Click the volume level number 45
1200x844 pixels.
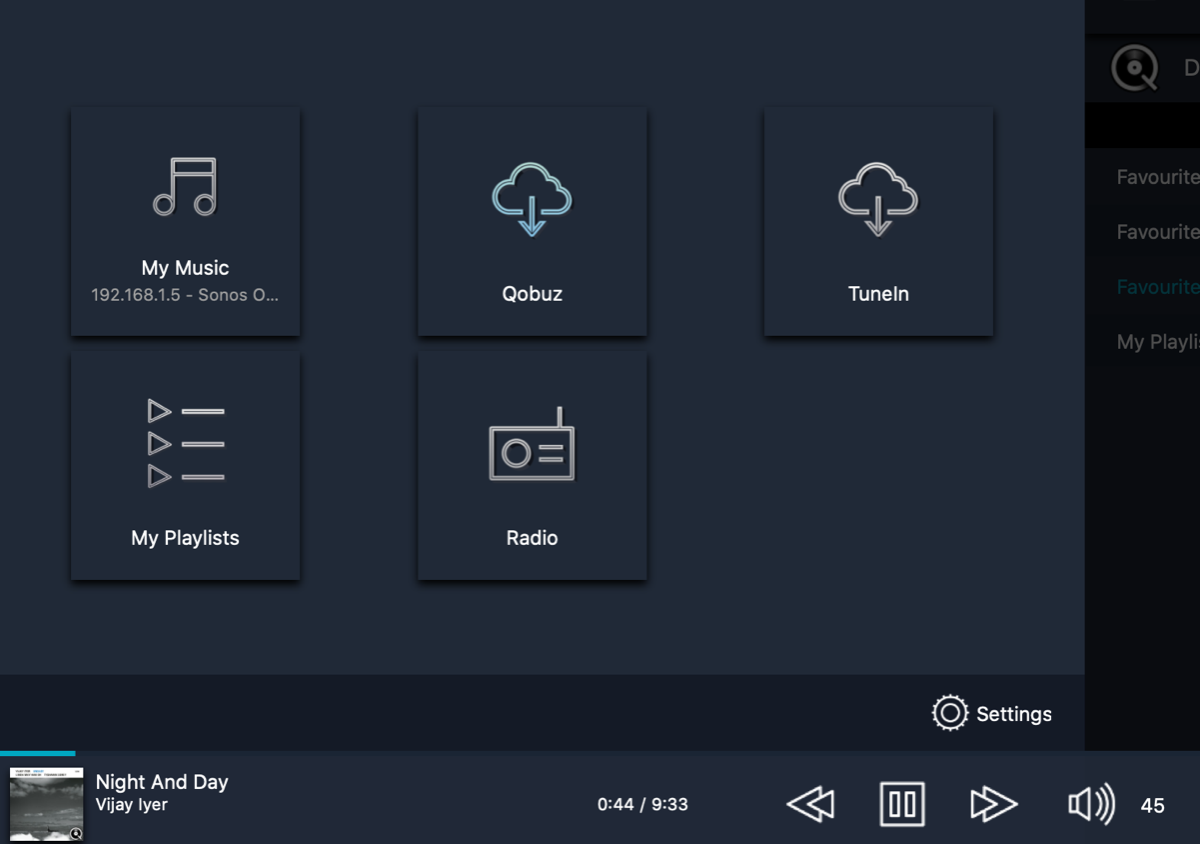[x=1152, y=805]
